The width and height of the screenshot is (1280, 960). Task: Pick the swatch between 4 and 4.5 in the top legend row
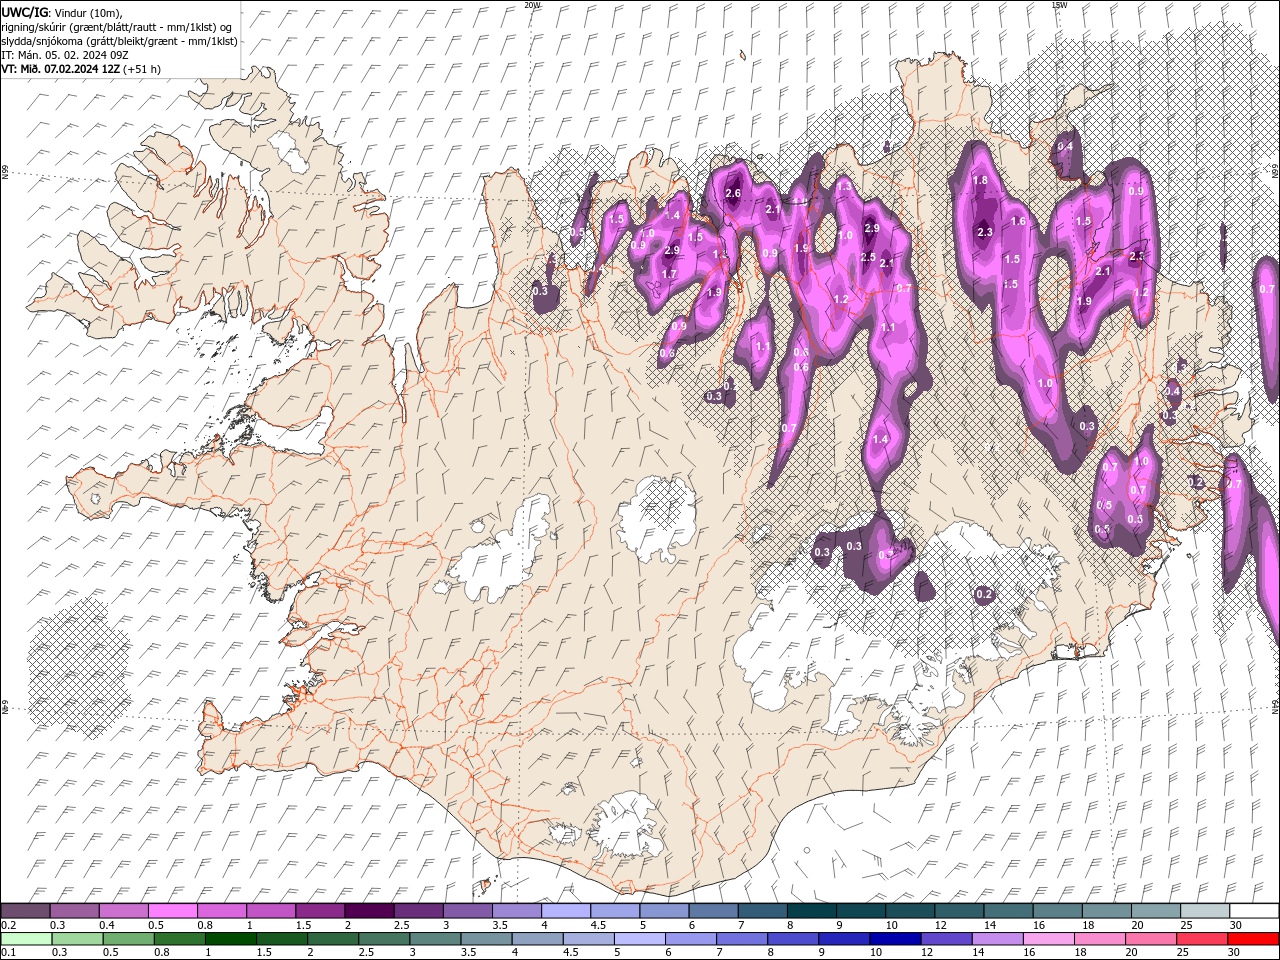click(565, 911)
